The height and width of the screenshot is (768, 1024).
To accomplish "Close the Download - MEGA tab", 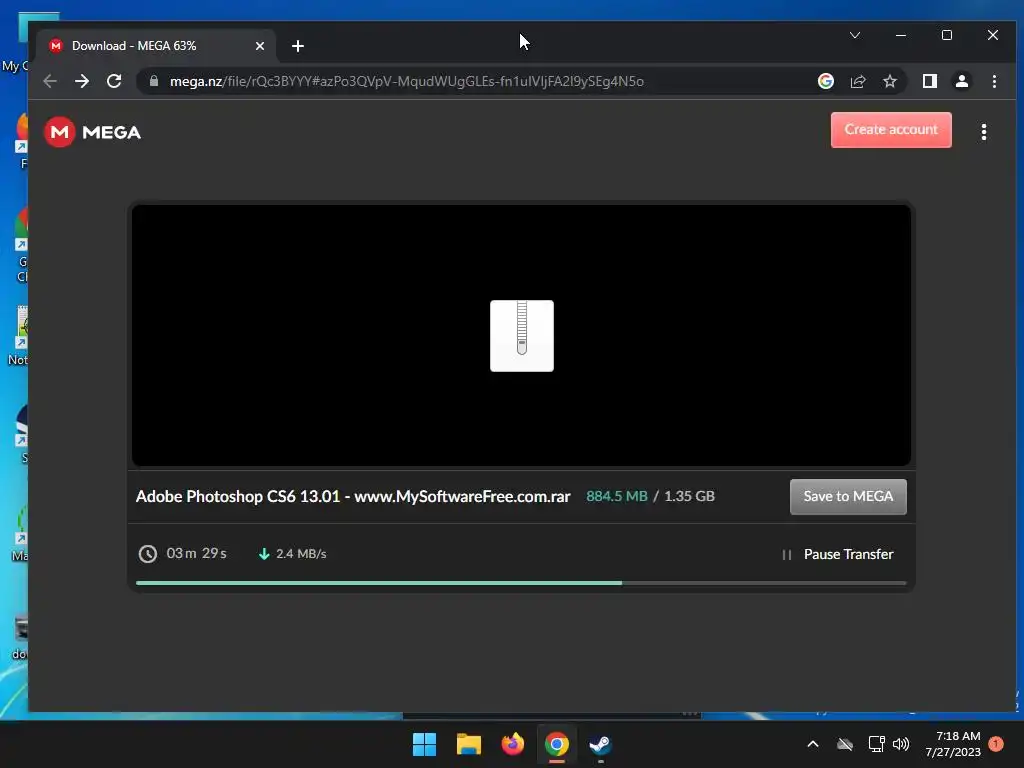I will coord(259,46).
